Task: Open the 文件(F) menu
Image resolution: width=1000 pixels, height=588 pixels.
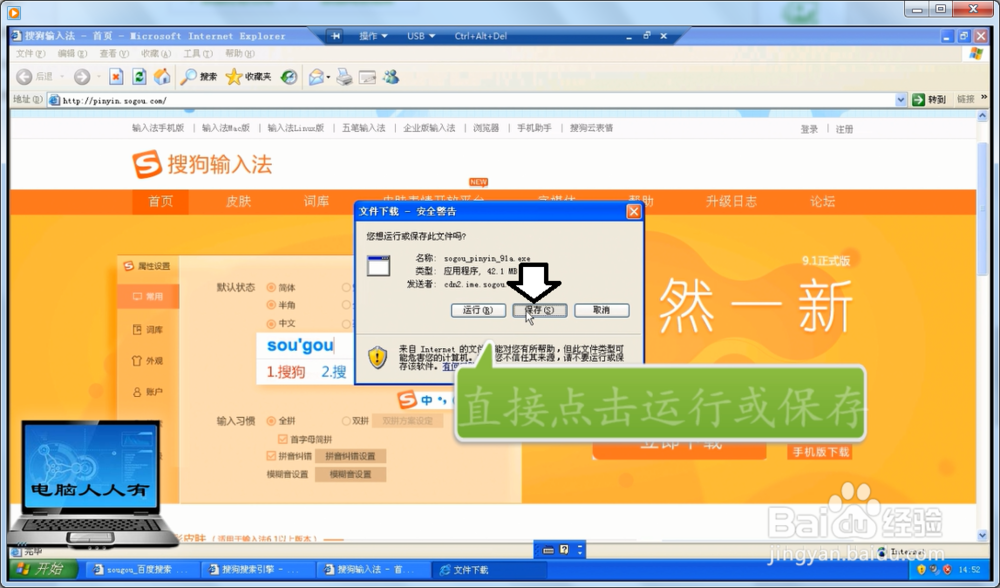Action: tap(31, 54)
